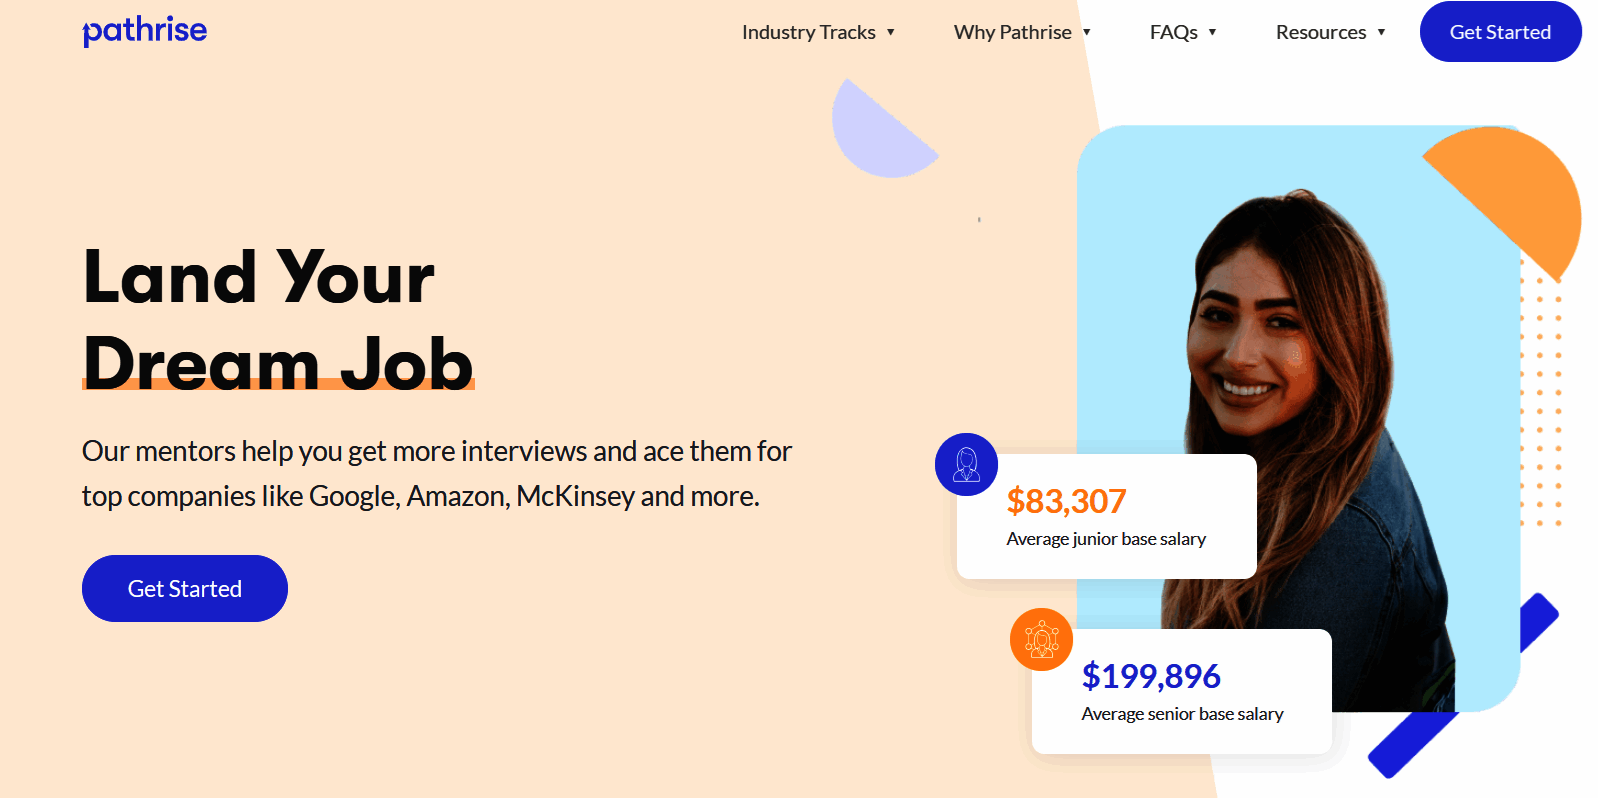
Task: Click the blue person icon on junior salary card
Action: (966, 464)
